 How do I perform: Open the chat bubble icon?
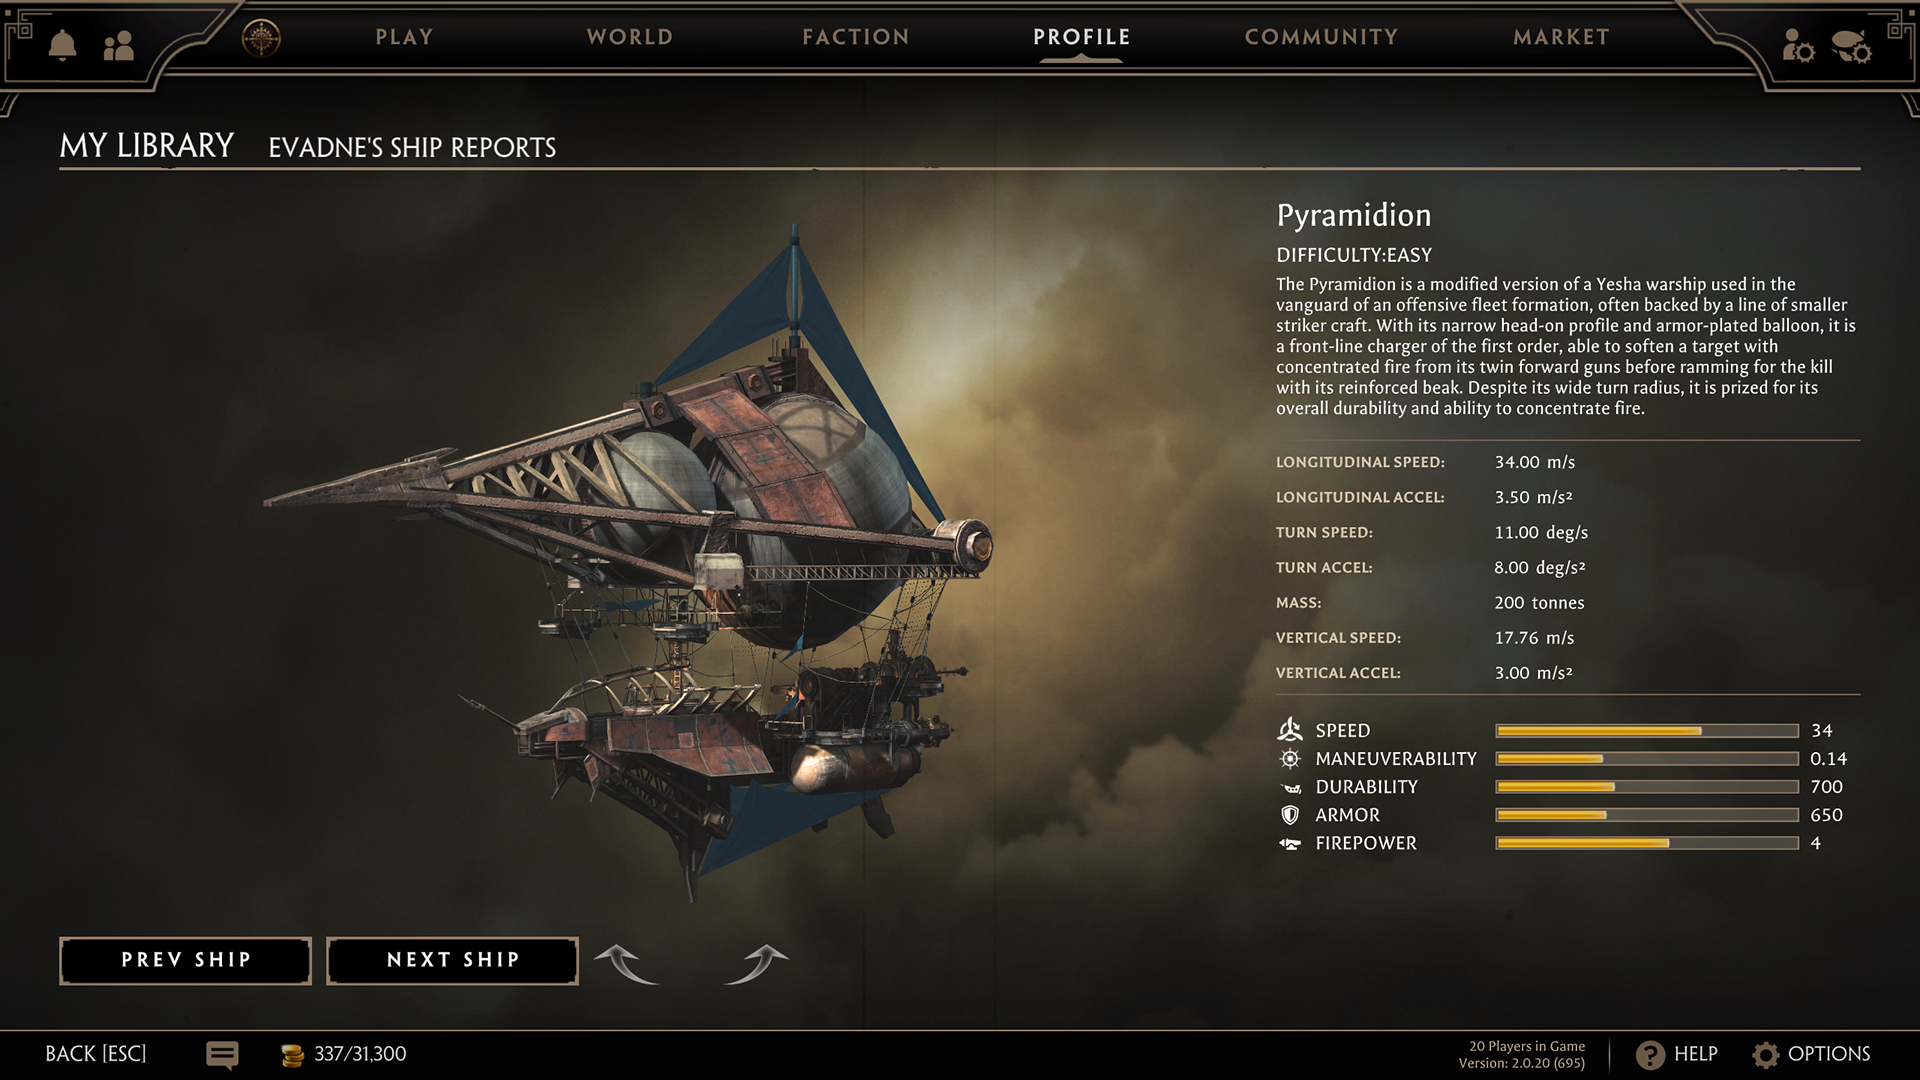[222, 1055]
